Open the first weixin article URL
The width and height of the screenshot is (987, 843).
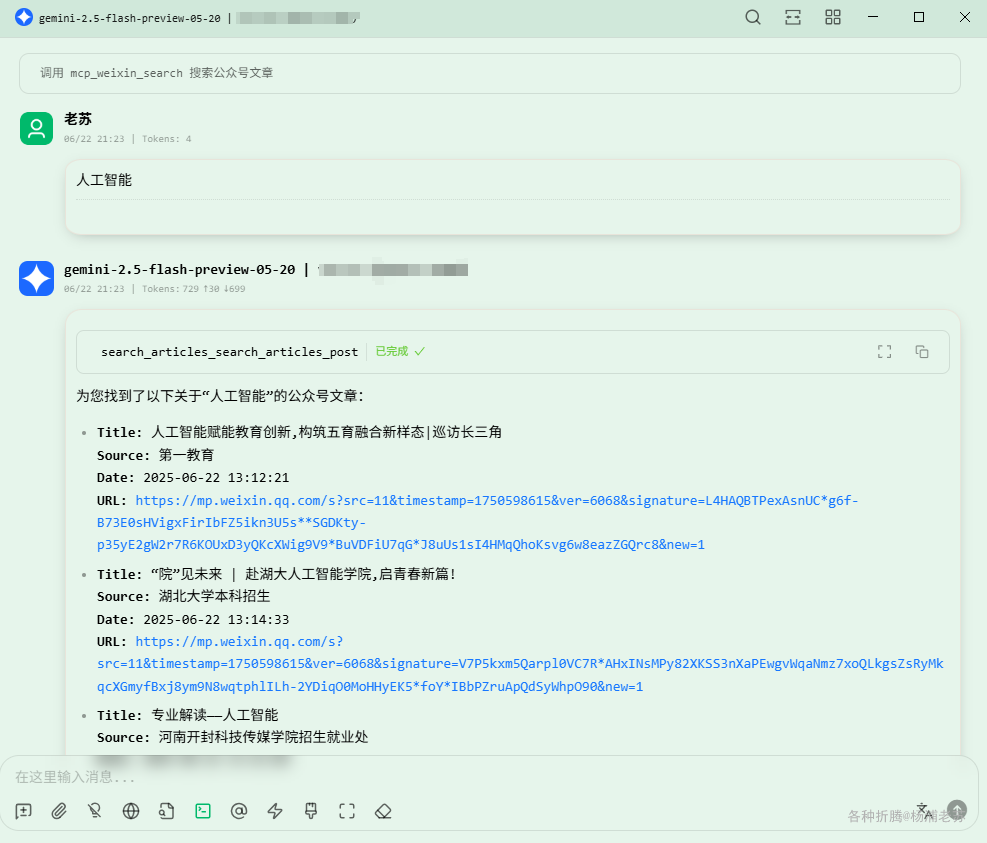tap(477, 523)
